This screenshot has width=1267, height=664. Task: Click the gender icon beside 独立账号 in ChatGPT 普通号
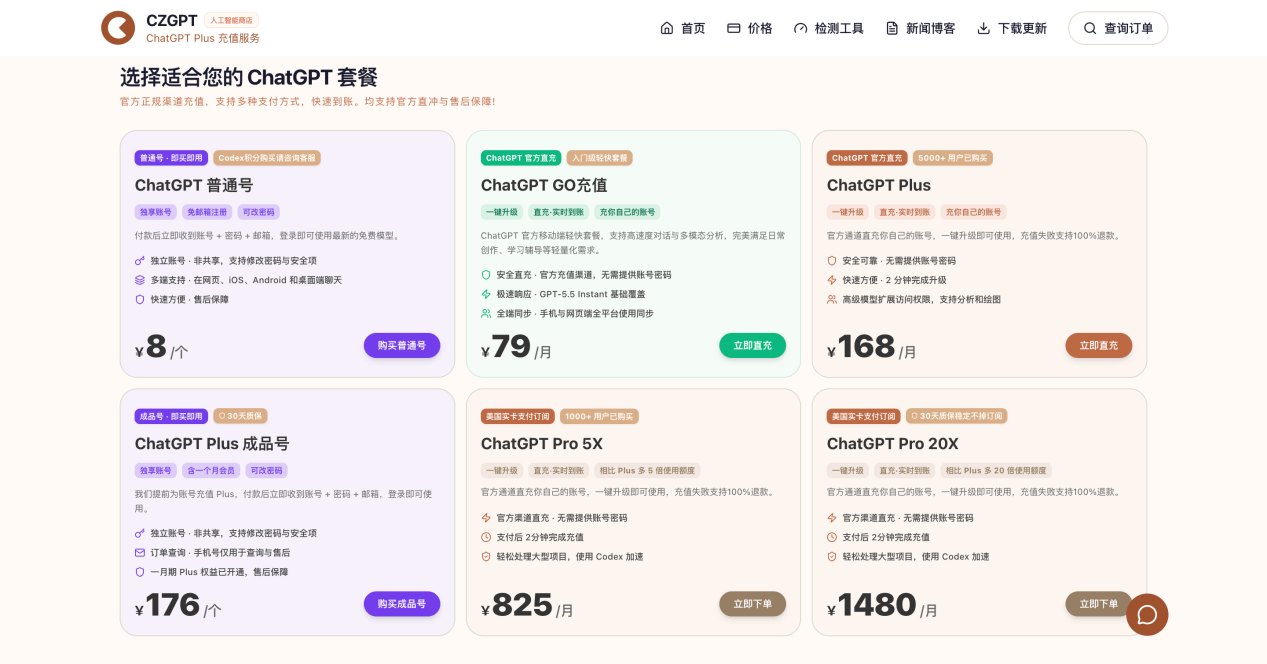(140, 261)
